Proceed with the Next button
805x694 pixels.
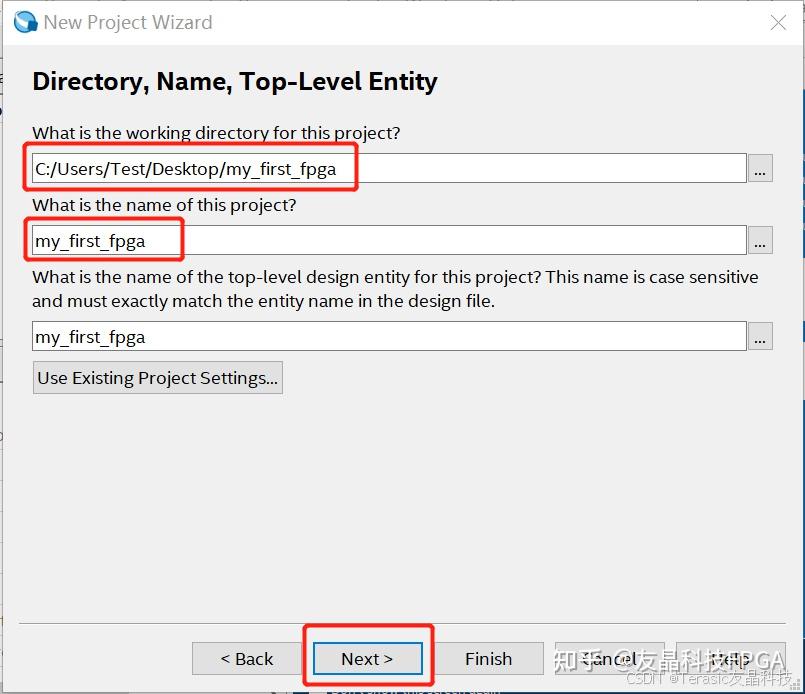(367, 659)
